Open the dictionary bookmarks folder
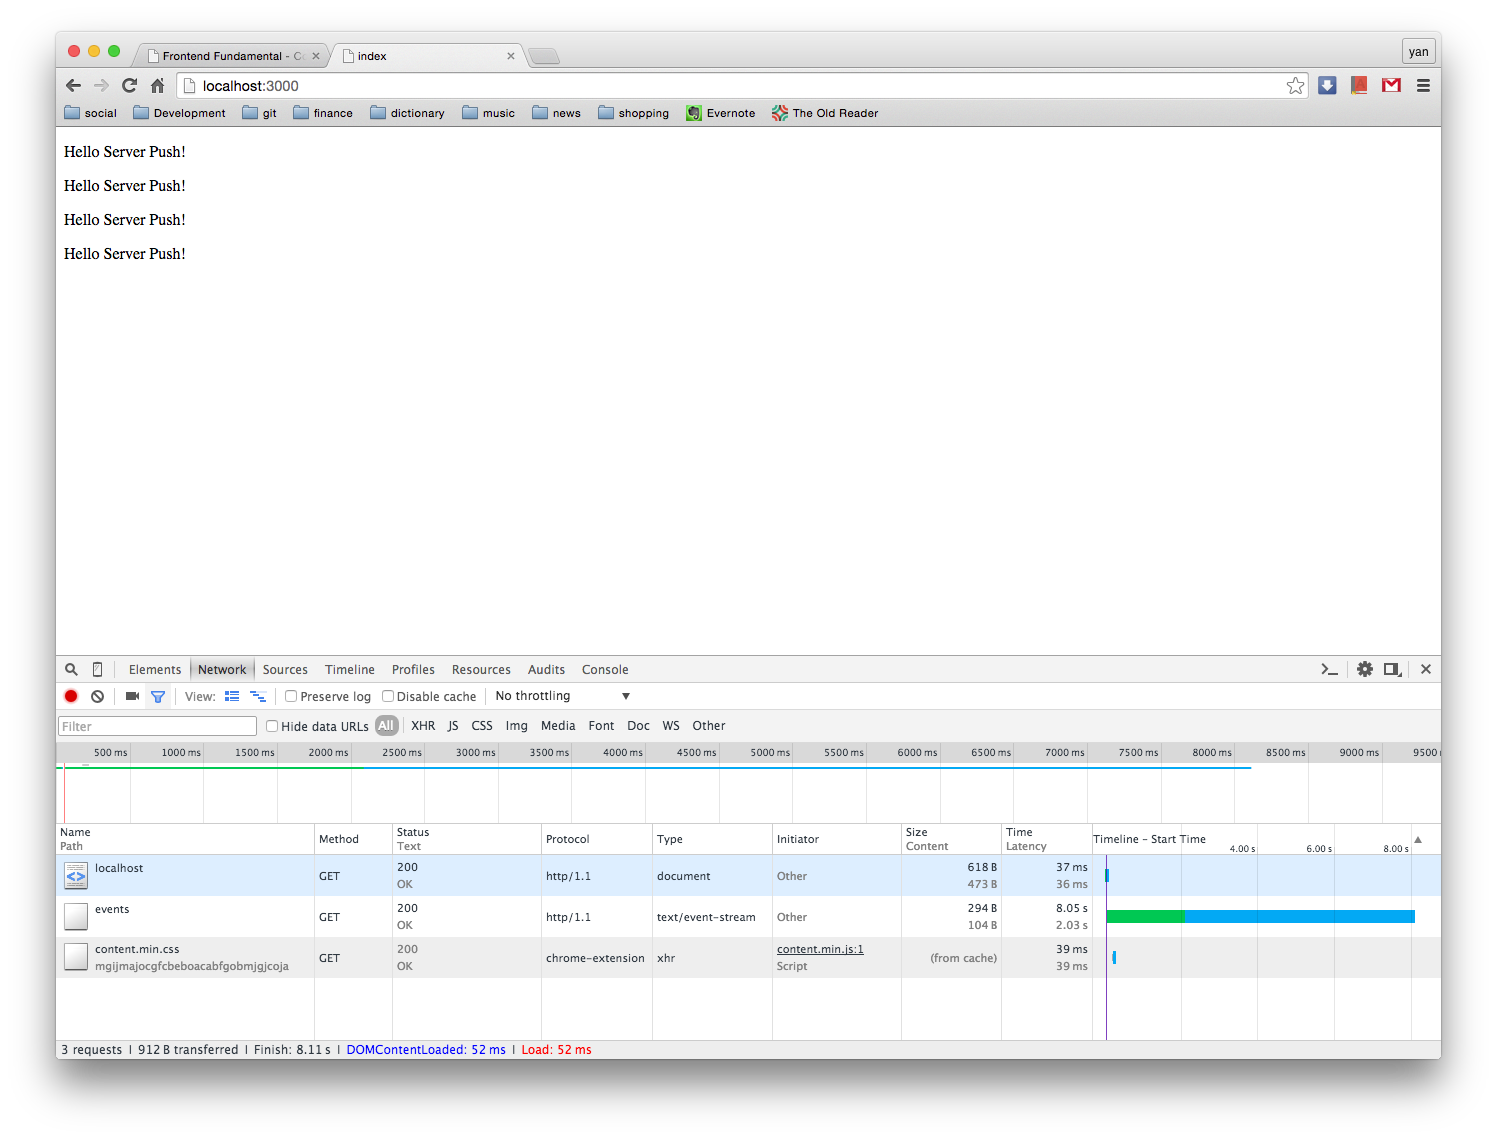 pyautogui.click(x=407, y=113)
